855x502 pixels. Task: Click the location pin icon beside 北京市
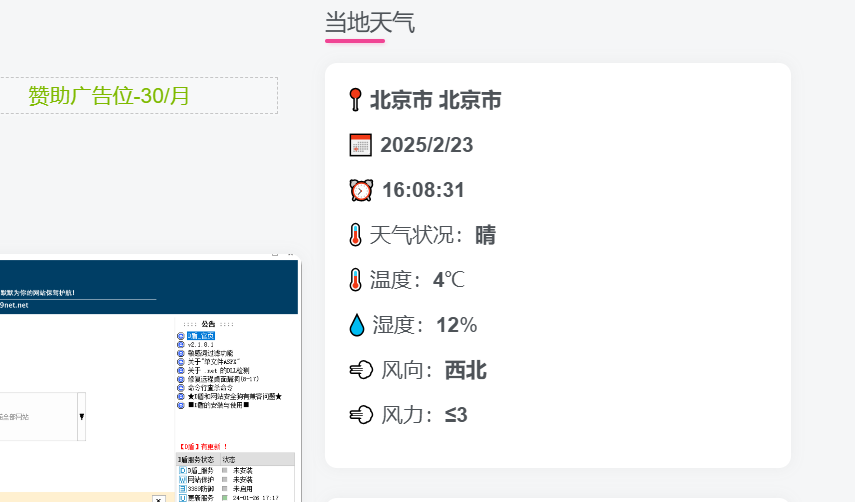point(356,100)
